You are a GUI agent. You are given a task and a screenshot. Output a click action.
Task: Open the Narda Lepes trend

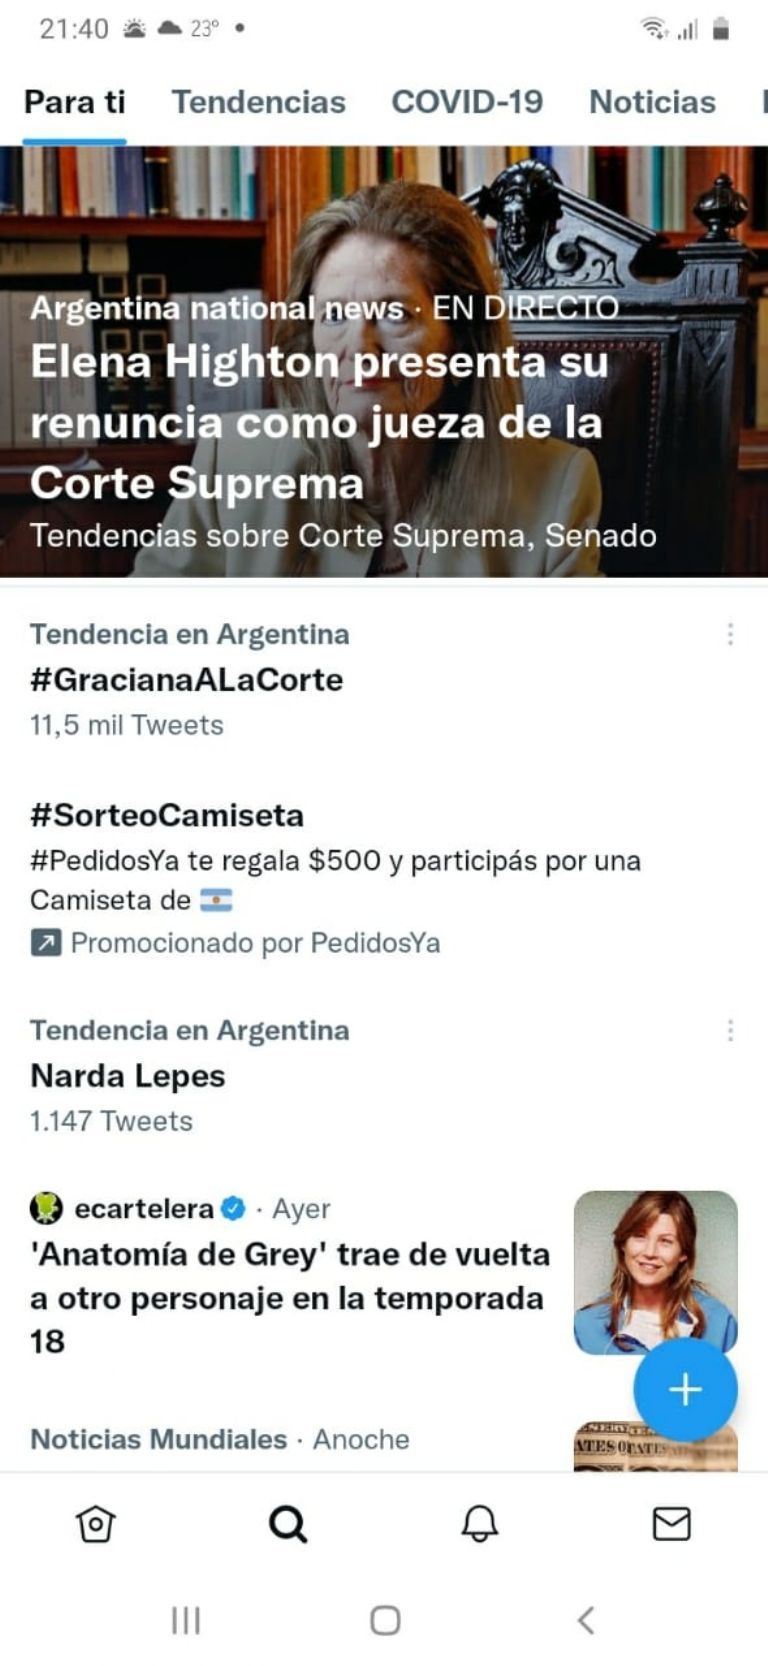click(128, 1076)
